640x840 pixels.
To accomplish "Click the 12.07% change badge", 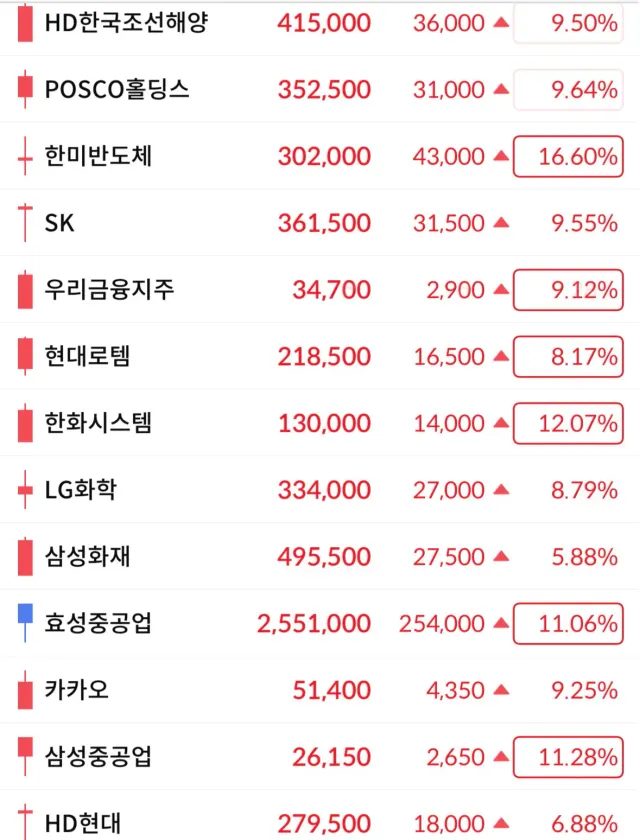I will pos(567,424).
